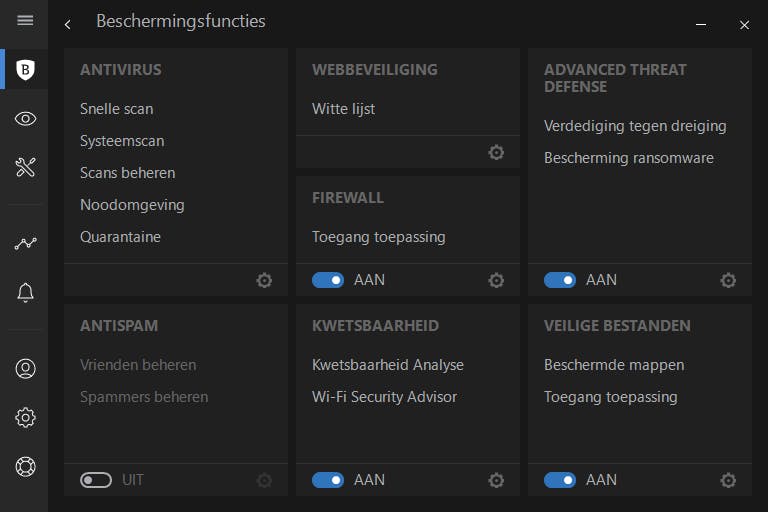Screen dimensions: 770x514
Task: Open Webbeveiliging settings gear
Action: point(496,153)
